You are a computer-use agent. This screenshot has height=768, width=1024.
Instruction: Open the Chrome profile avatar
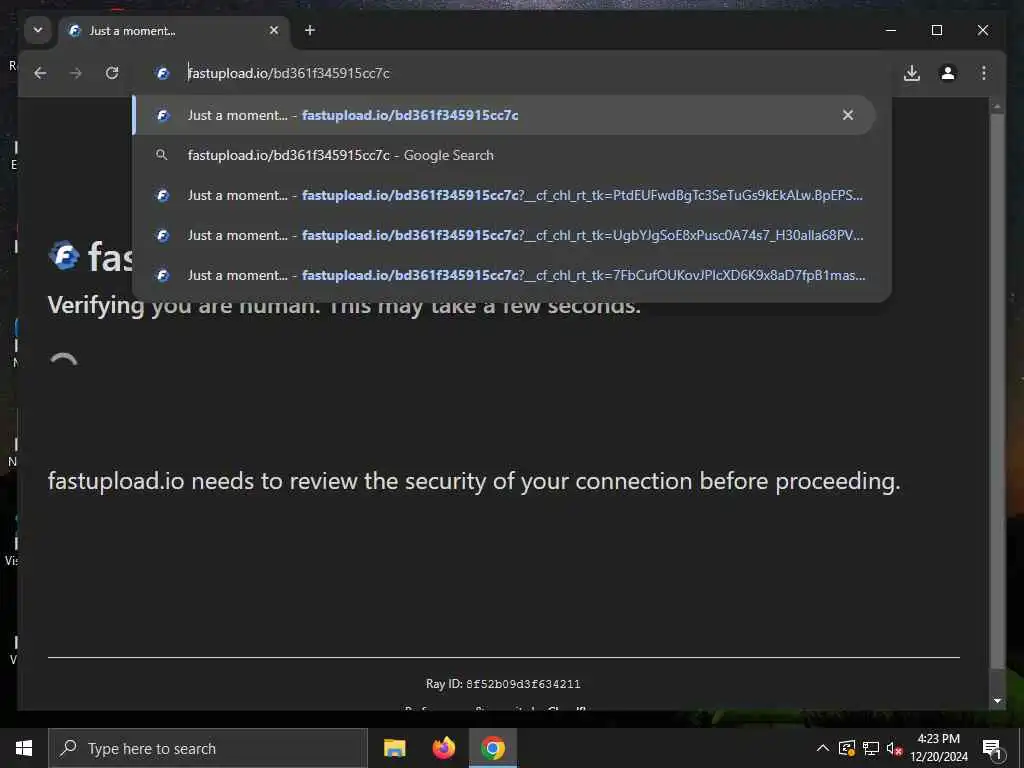[x=948, y=73]
